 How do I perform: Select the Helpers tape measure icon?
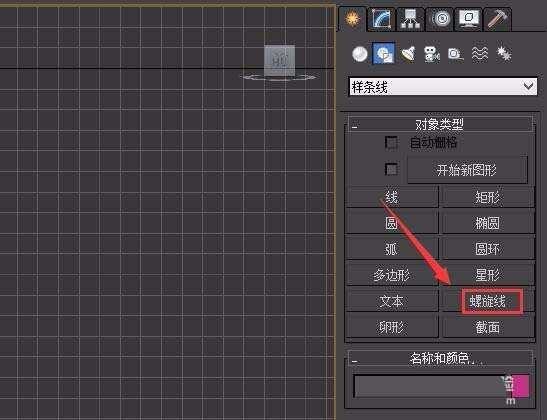[456, 54]
